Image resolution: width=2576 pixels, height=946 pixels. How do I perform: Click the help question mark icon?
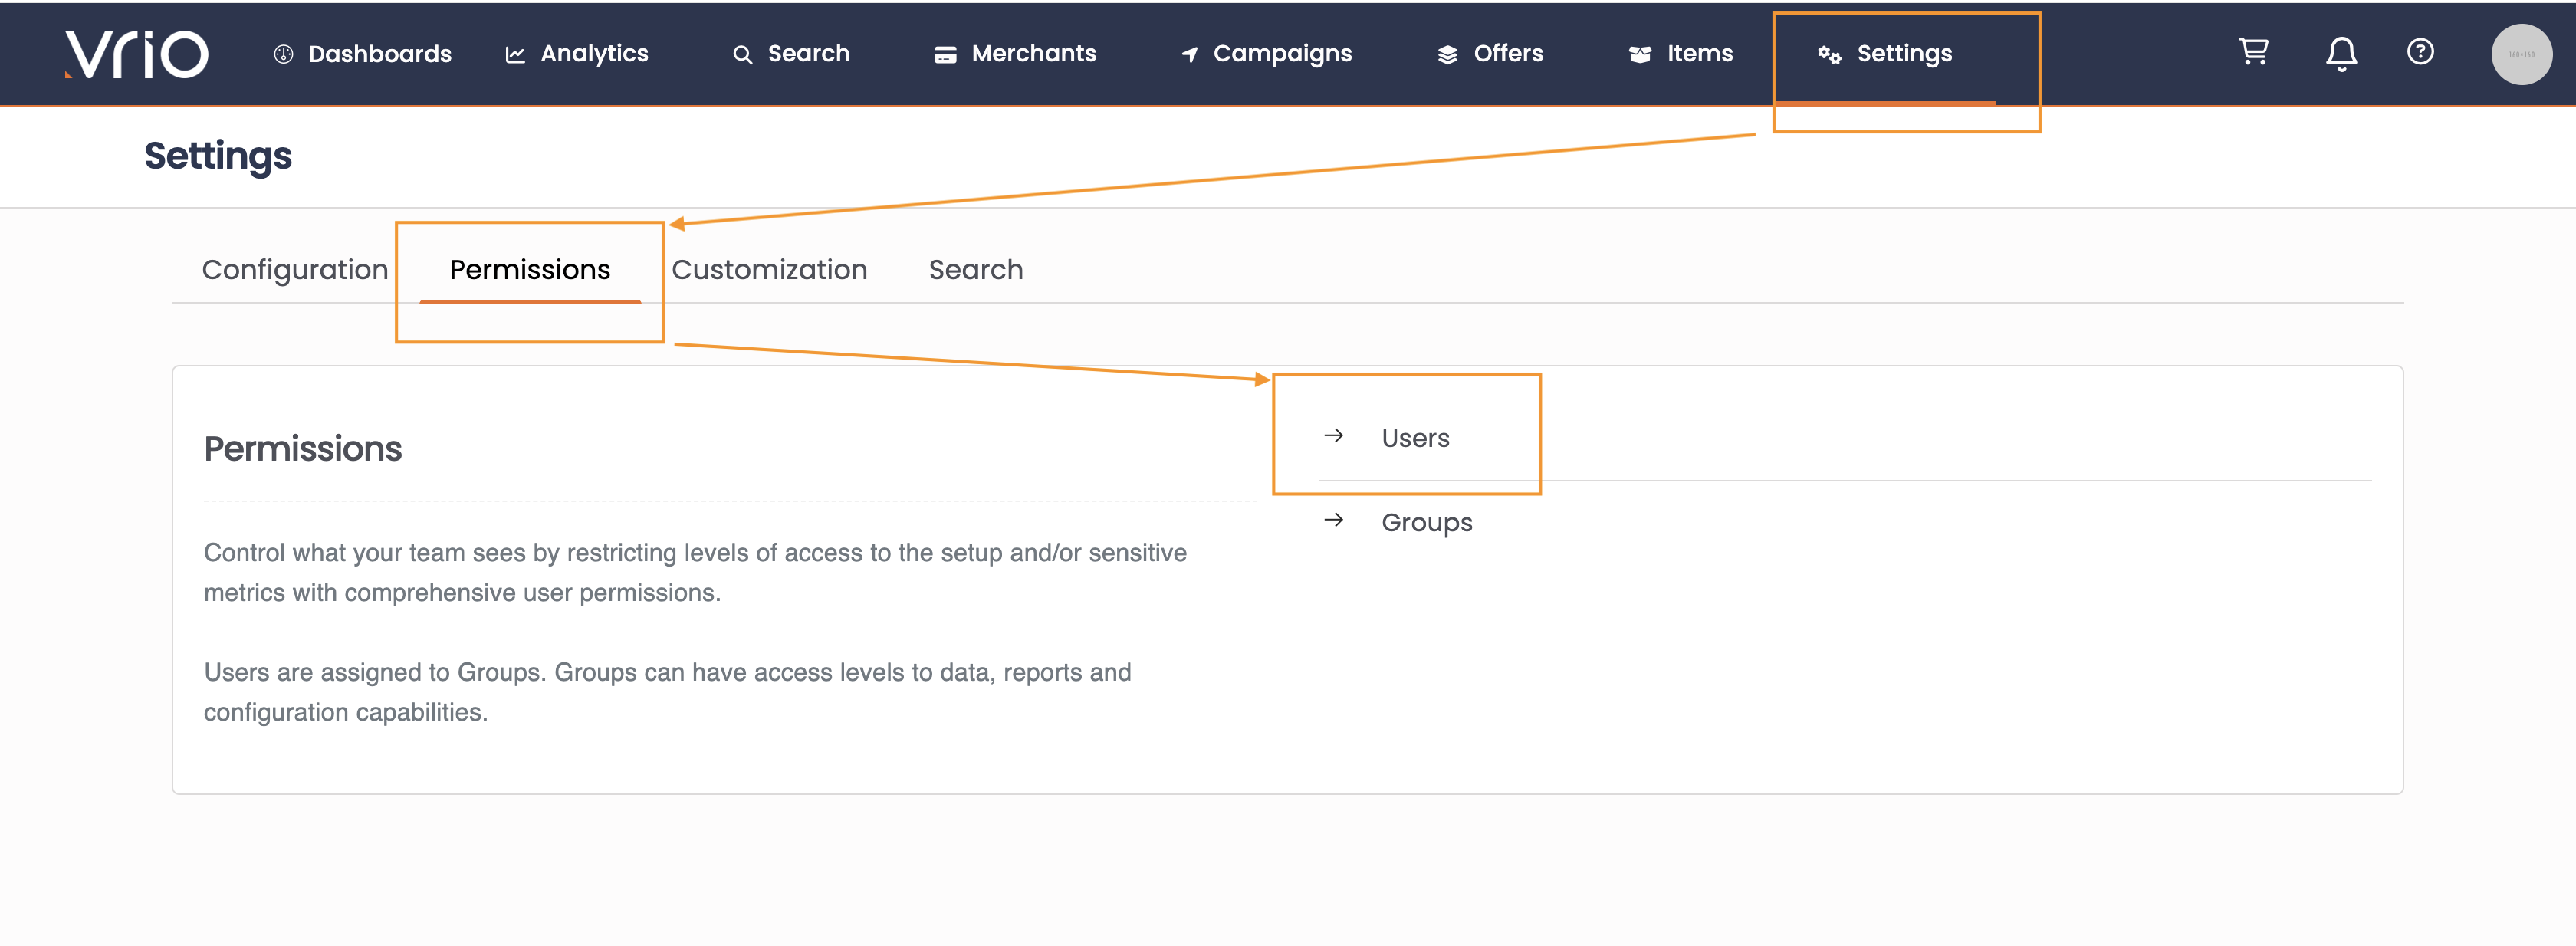(2420, 51)
